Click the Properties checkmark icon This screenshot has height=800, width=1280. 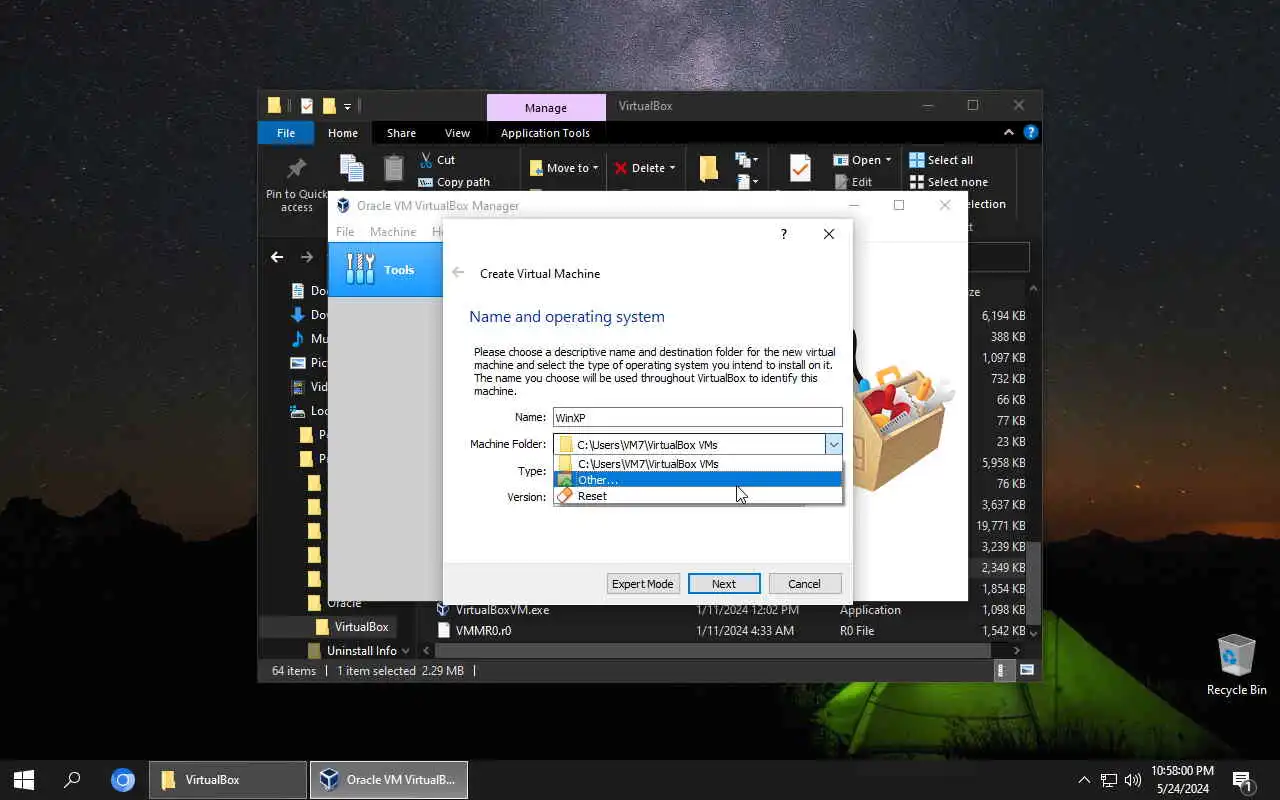tap(799, 168)
